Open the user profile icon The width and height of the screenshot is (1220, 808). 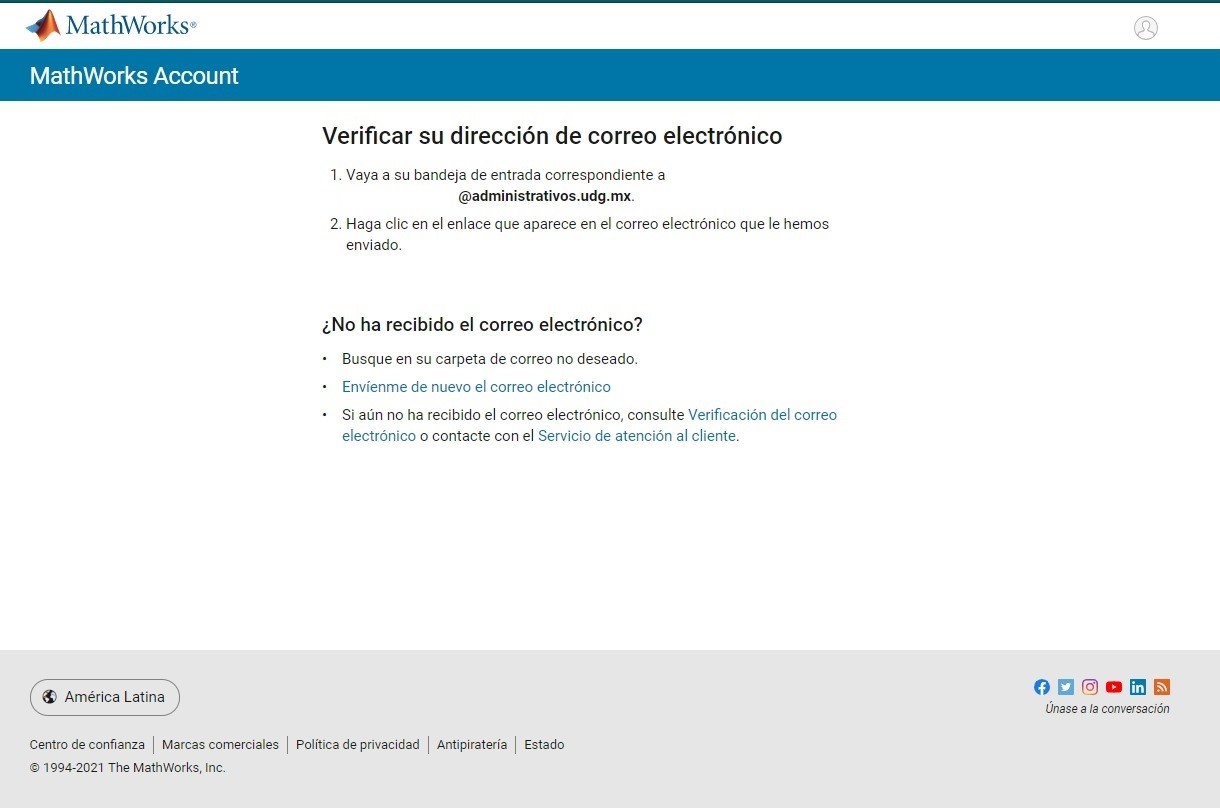(x=1145, y=28)
